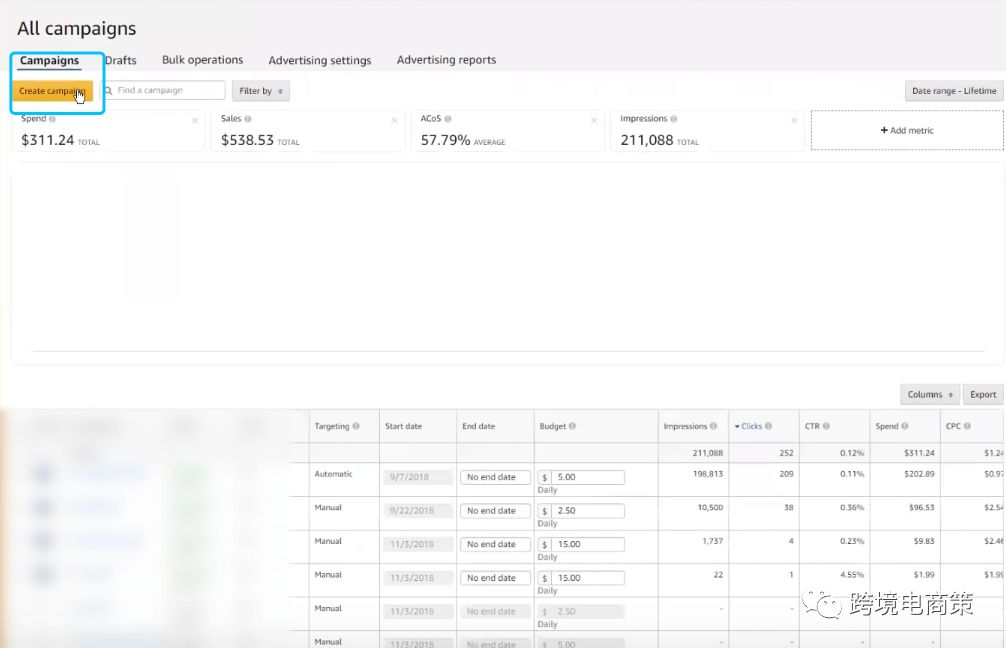Click the Add metric card
Image resolution: width=1006 pixels, height=648 pixels.
[x=906, y=131]
